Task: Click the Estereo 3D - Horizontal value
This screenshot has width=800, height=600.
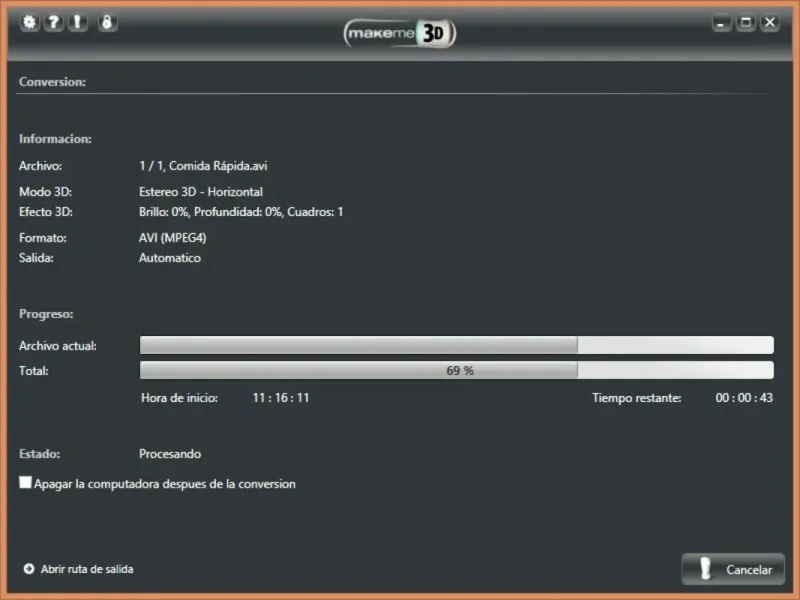Action: (201, 192)
